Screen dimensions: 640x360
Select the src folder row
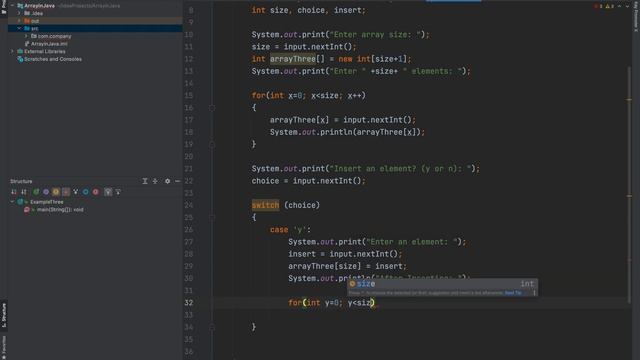point(95,29)
